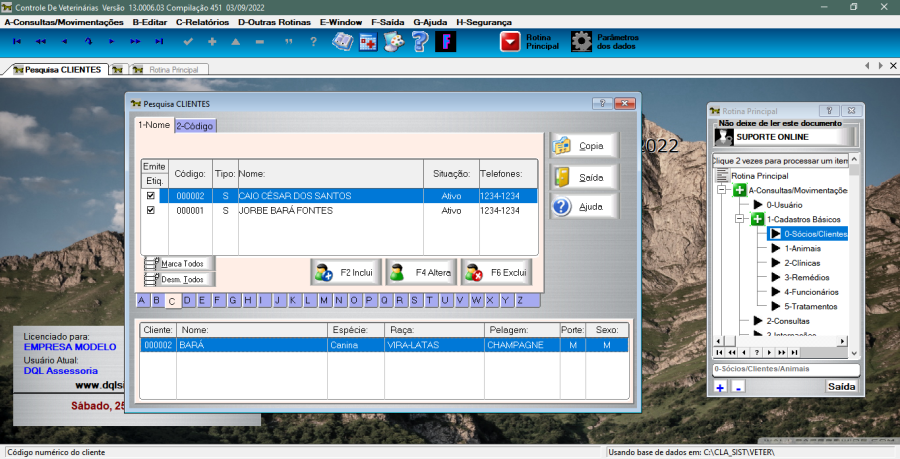The height and width of the screenshot is (459, 900).
Task: Open the C-Relatórios menu
Action: (201, 21)
